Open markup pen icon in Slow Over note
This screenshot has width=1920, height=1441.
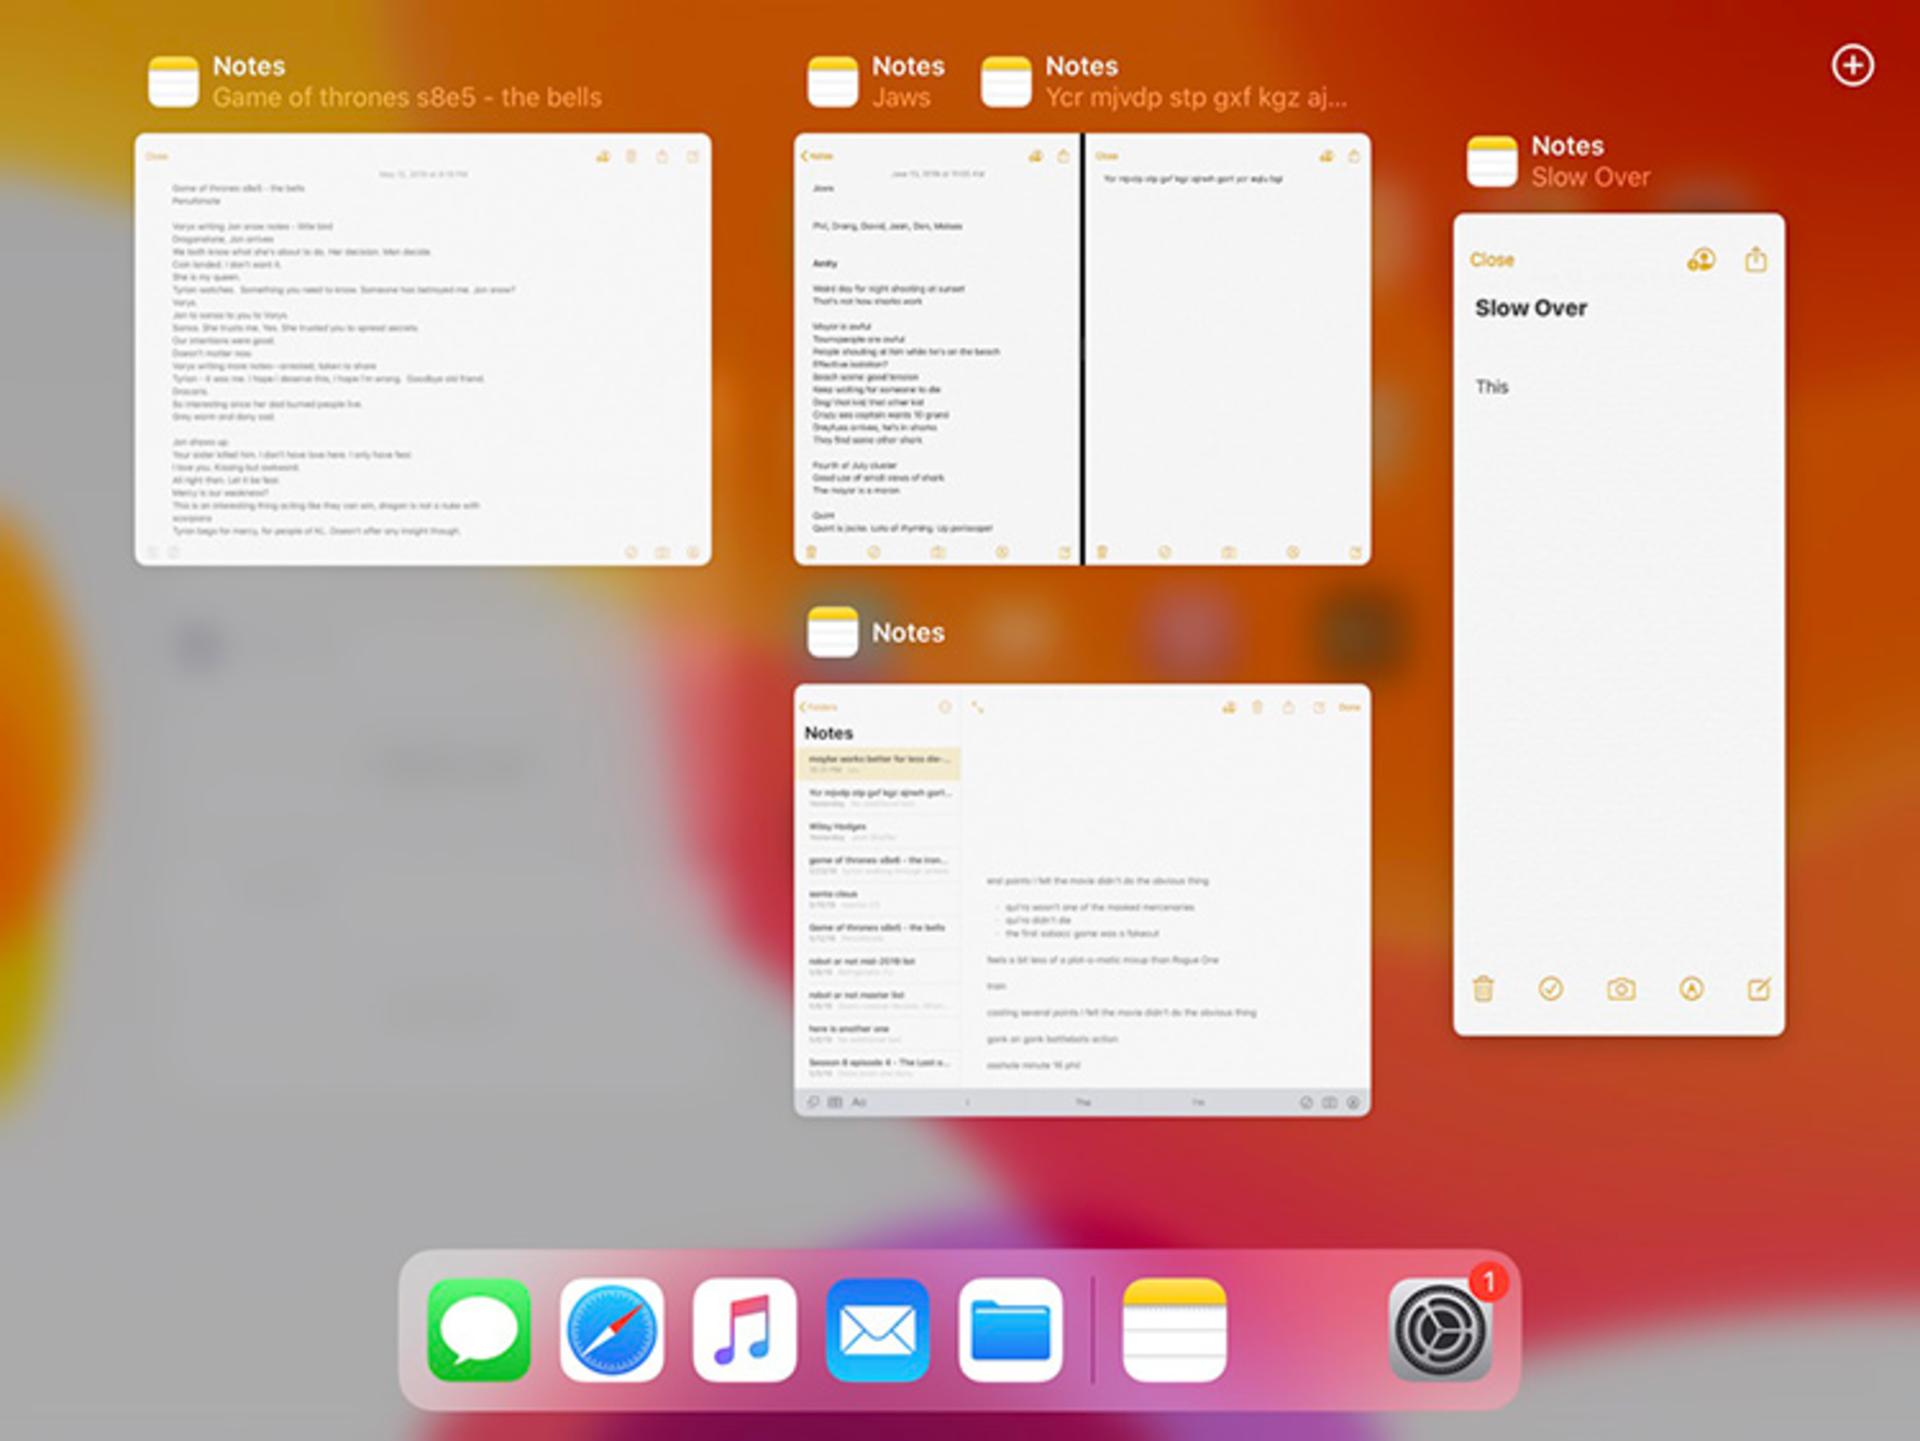[1691, 989]
